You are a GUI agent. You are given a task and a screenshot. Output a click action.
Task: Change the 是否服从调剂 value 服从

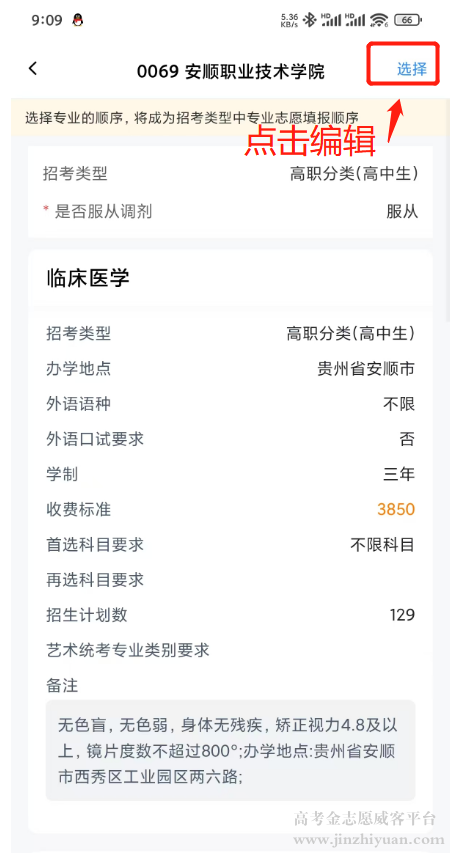tap(402, 212)
